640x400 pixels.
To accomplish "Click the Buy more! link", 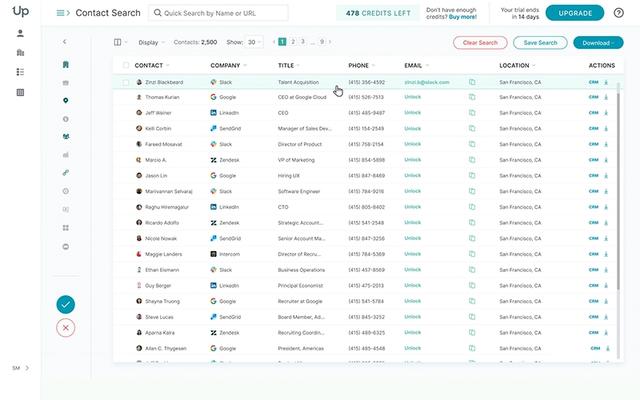I will click(462, 17).
